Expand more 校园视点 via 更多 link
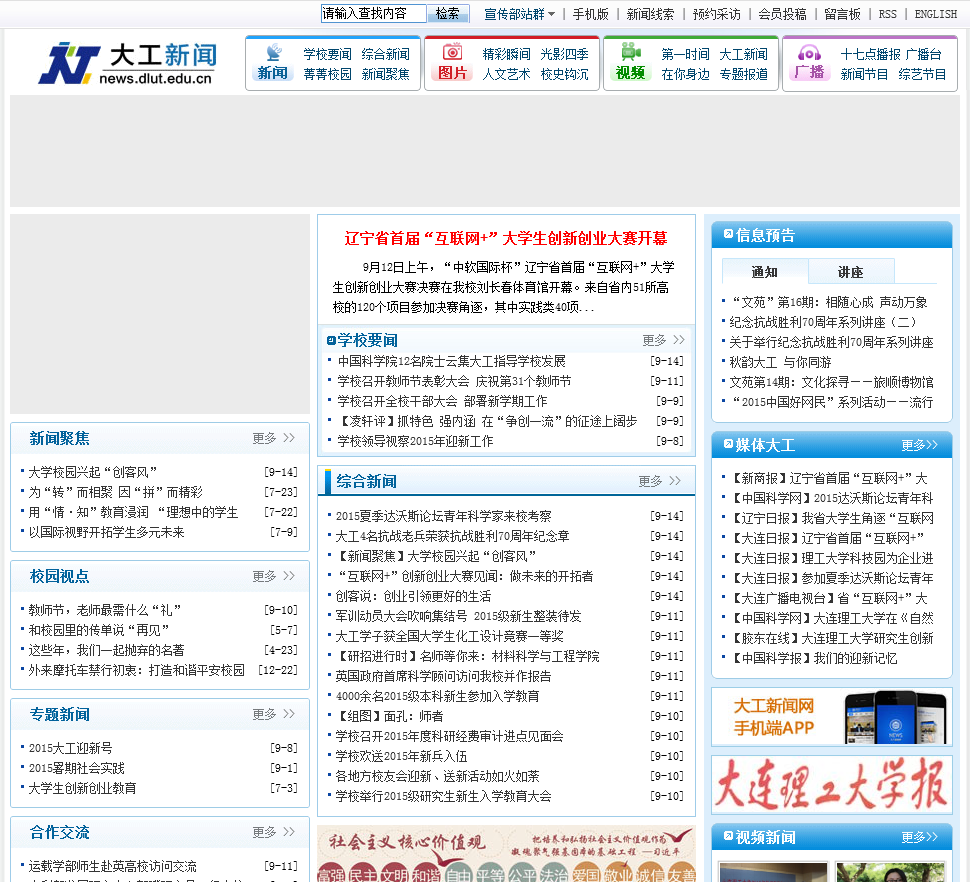 (273, 576)
